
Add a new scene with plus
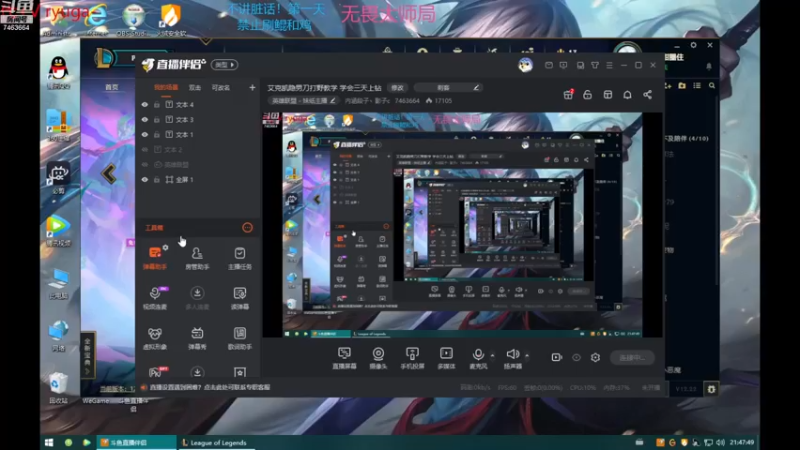coord(252,88)
